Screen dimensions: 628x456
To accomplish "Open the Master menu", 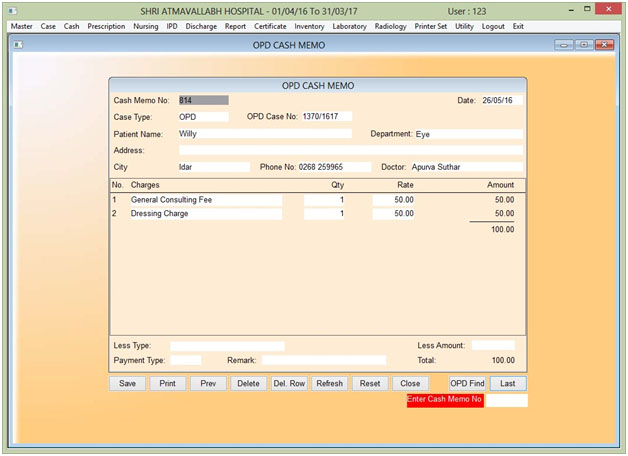I will coord(21,26).
